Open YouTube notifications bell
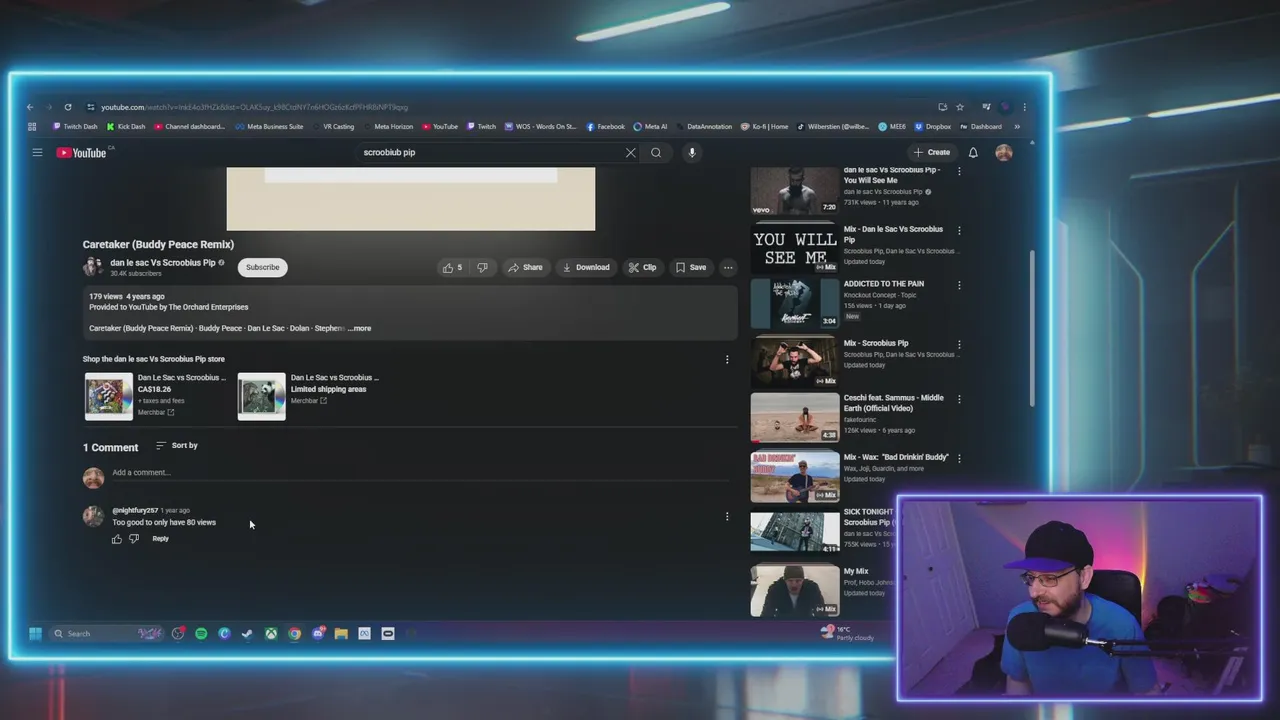Viewport: 1280px width, 720px height. tap(973, 153)
